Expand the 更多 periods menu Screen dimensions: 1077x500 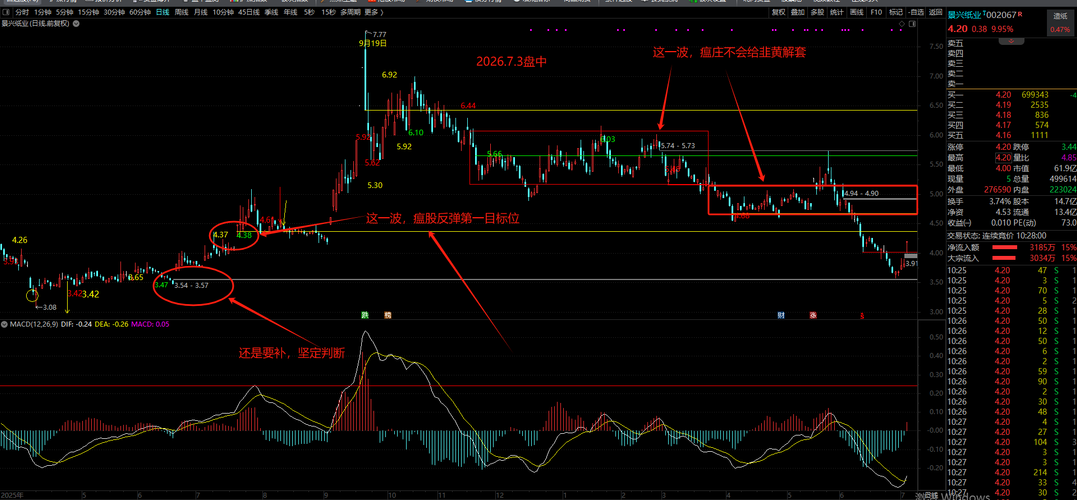[x=373, y=12]
